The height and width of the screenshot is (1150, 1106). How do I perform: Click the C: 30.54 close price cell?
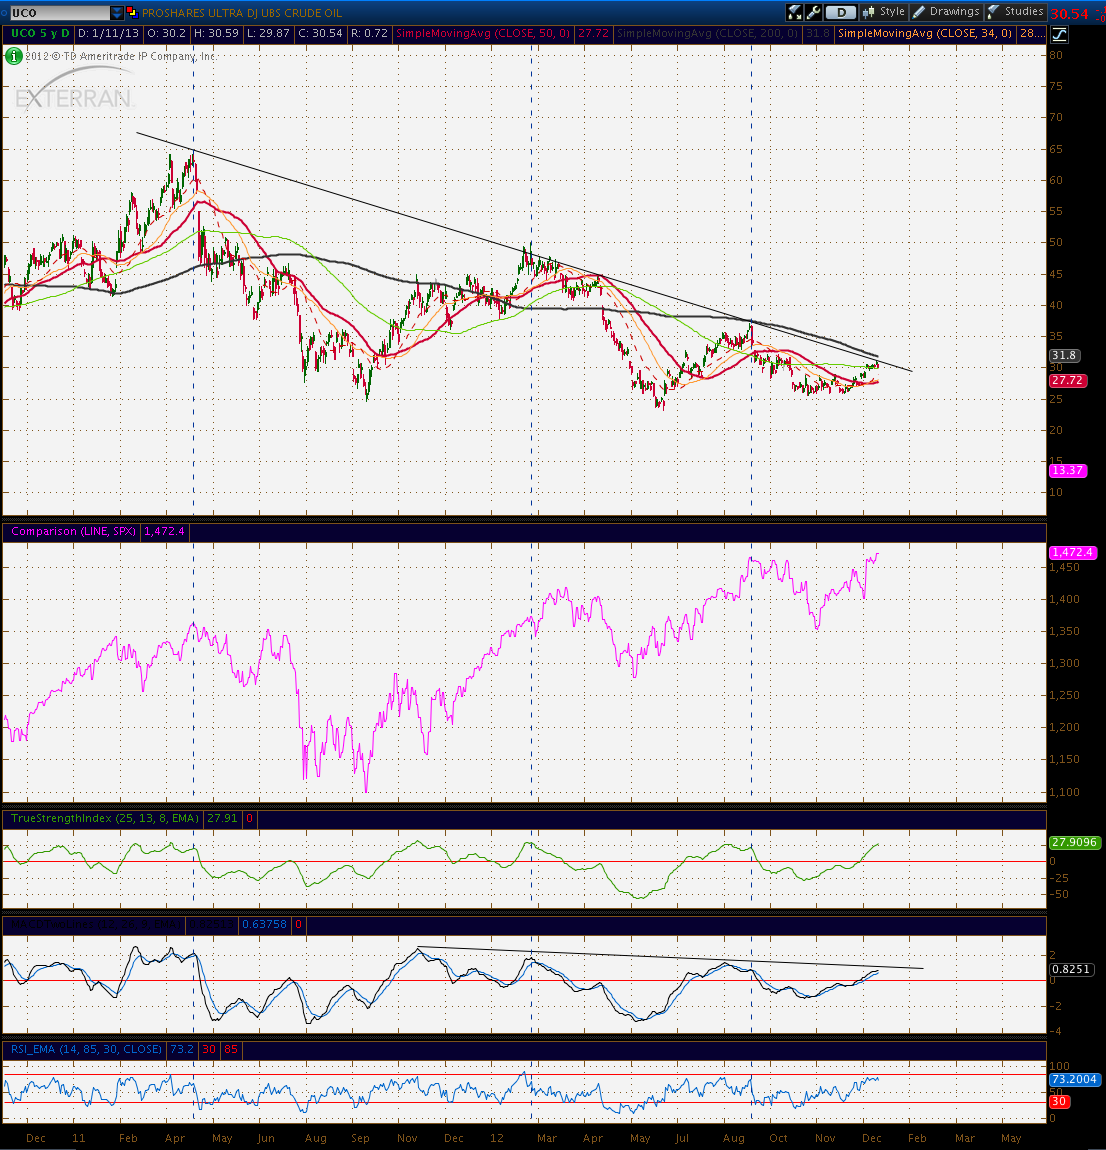pos(321,34)
